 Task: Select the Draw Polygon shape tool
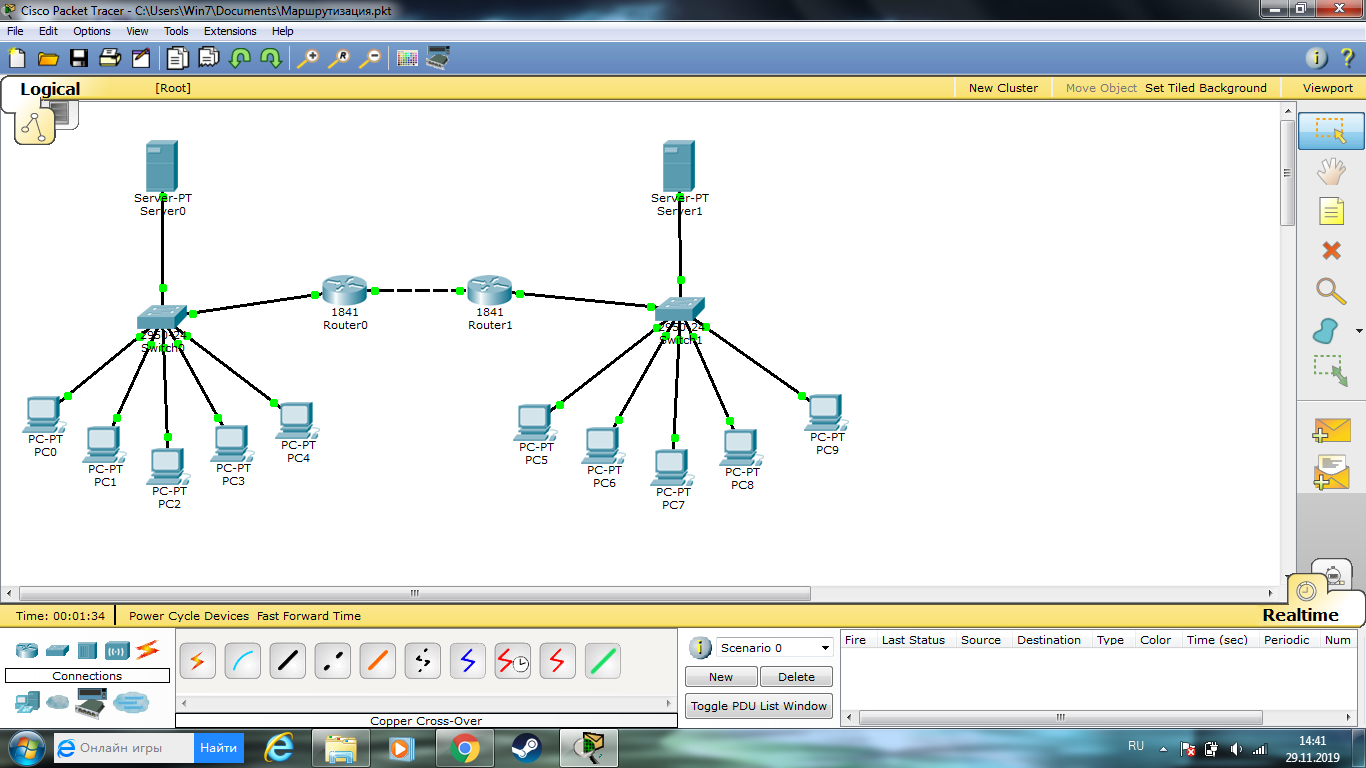coord(1326,331)
